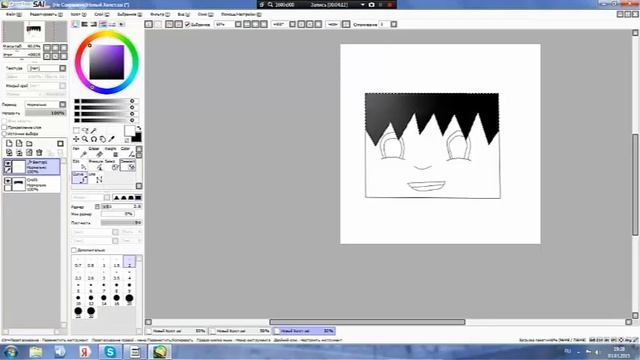Select the eyedropper color picker tool

(x=112, y=139)
